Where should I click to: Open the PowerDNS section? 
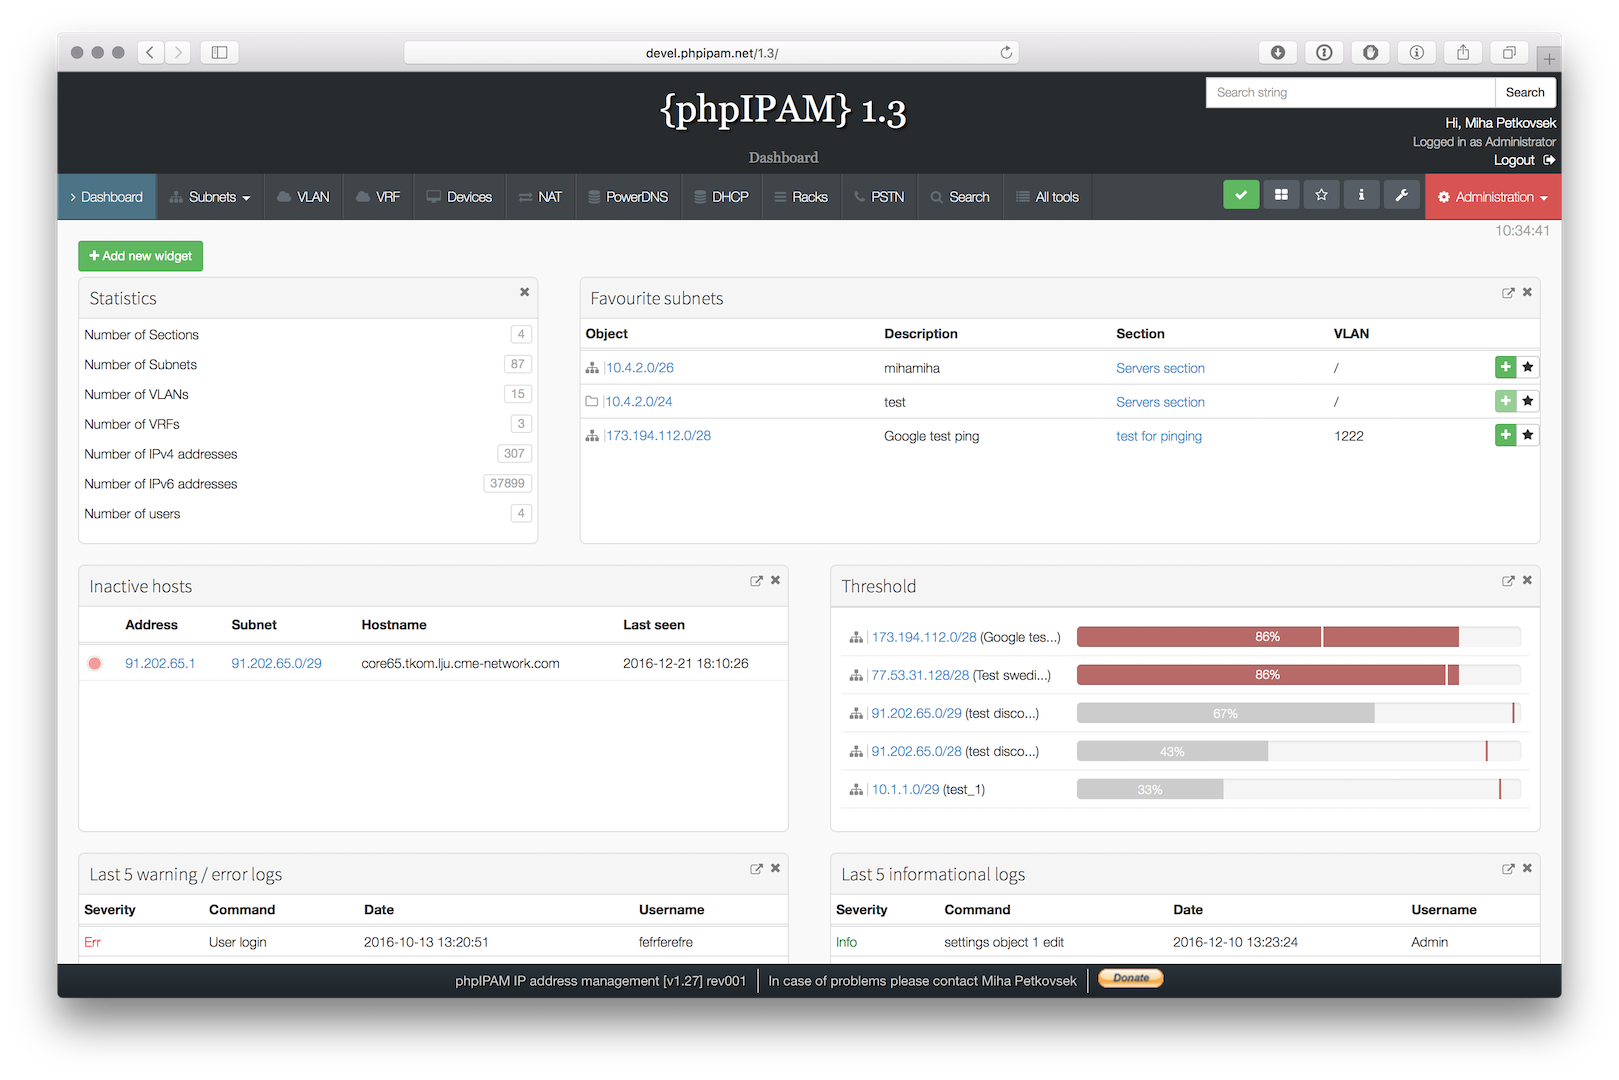[x=628, y=196]
